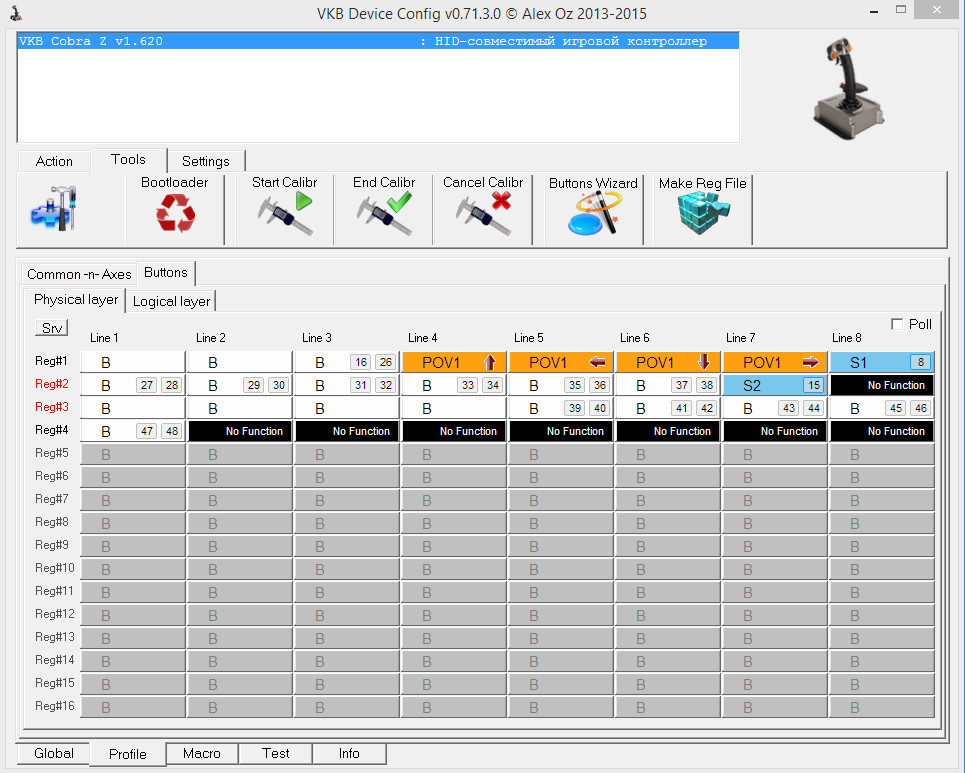Launch the Buttons Wizard magic wand icon
This screenshot has width=965, height=773.
pos(594,213)
